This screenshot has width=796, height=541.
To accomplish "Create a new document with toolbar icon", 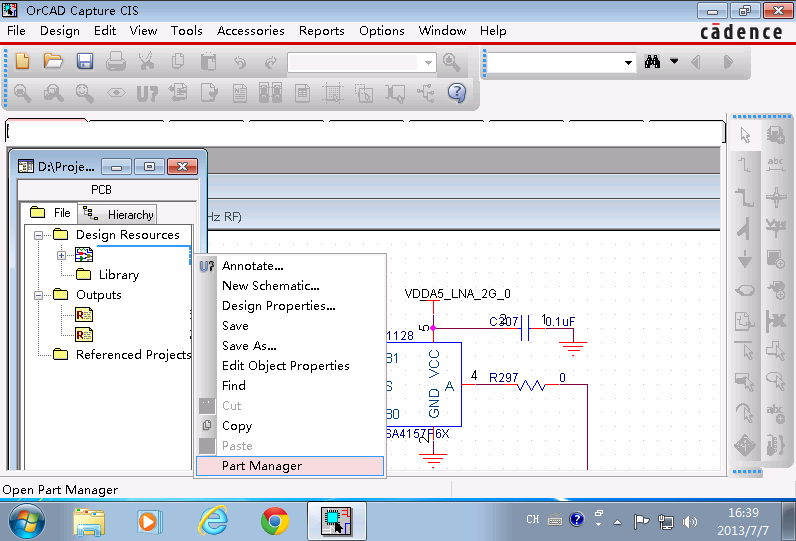I will [23, 61].
